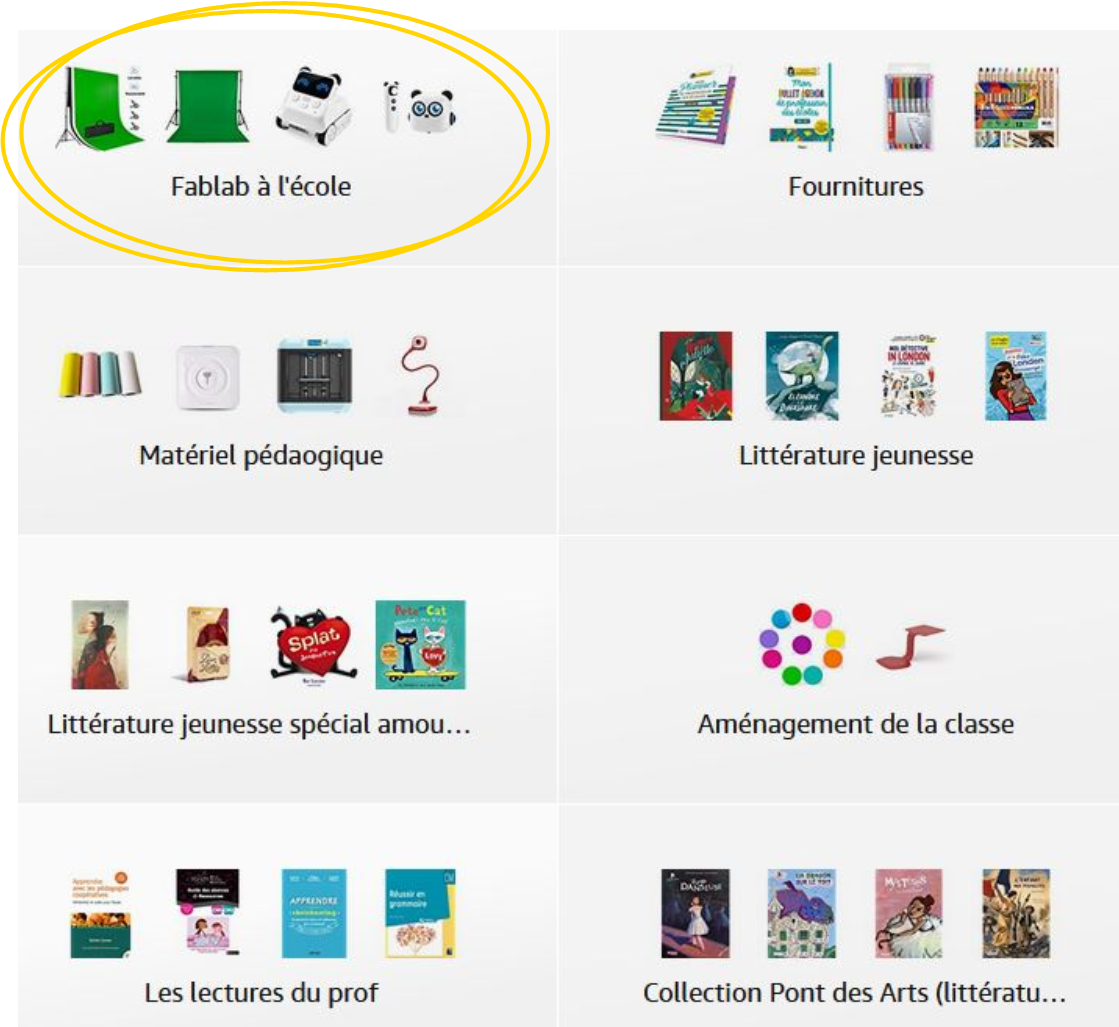This screenshot has width=1119, height=1027.
Task: Open the Aménagement de la classe list
Action: (856, 724)
